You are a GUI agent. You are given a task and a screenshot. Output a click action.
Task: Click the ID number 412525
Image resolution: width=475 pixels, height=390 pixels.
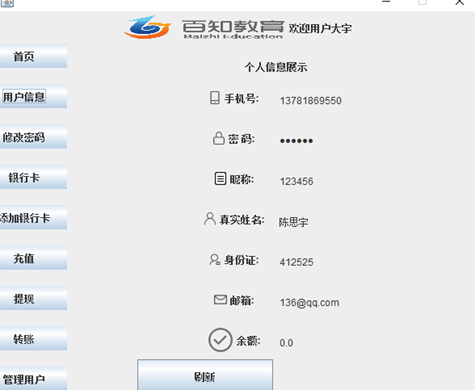click(296, 262)
